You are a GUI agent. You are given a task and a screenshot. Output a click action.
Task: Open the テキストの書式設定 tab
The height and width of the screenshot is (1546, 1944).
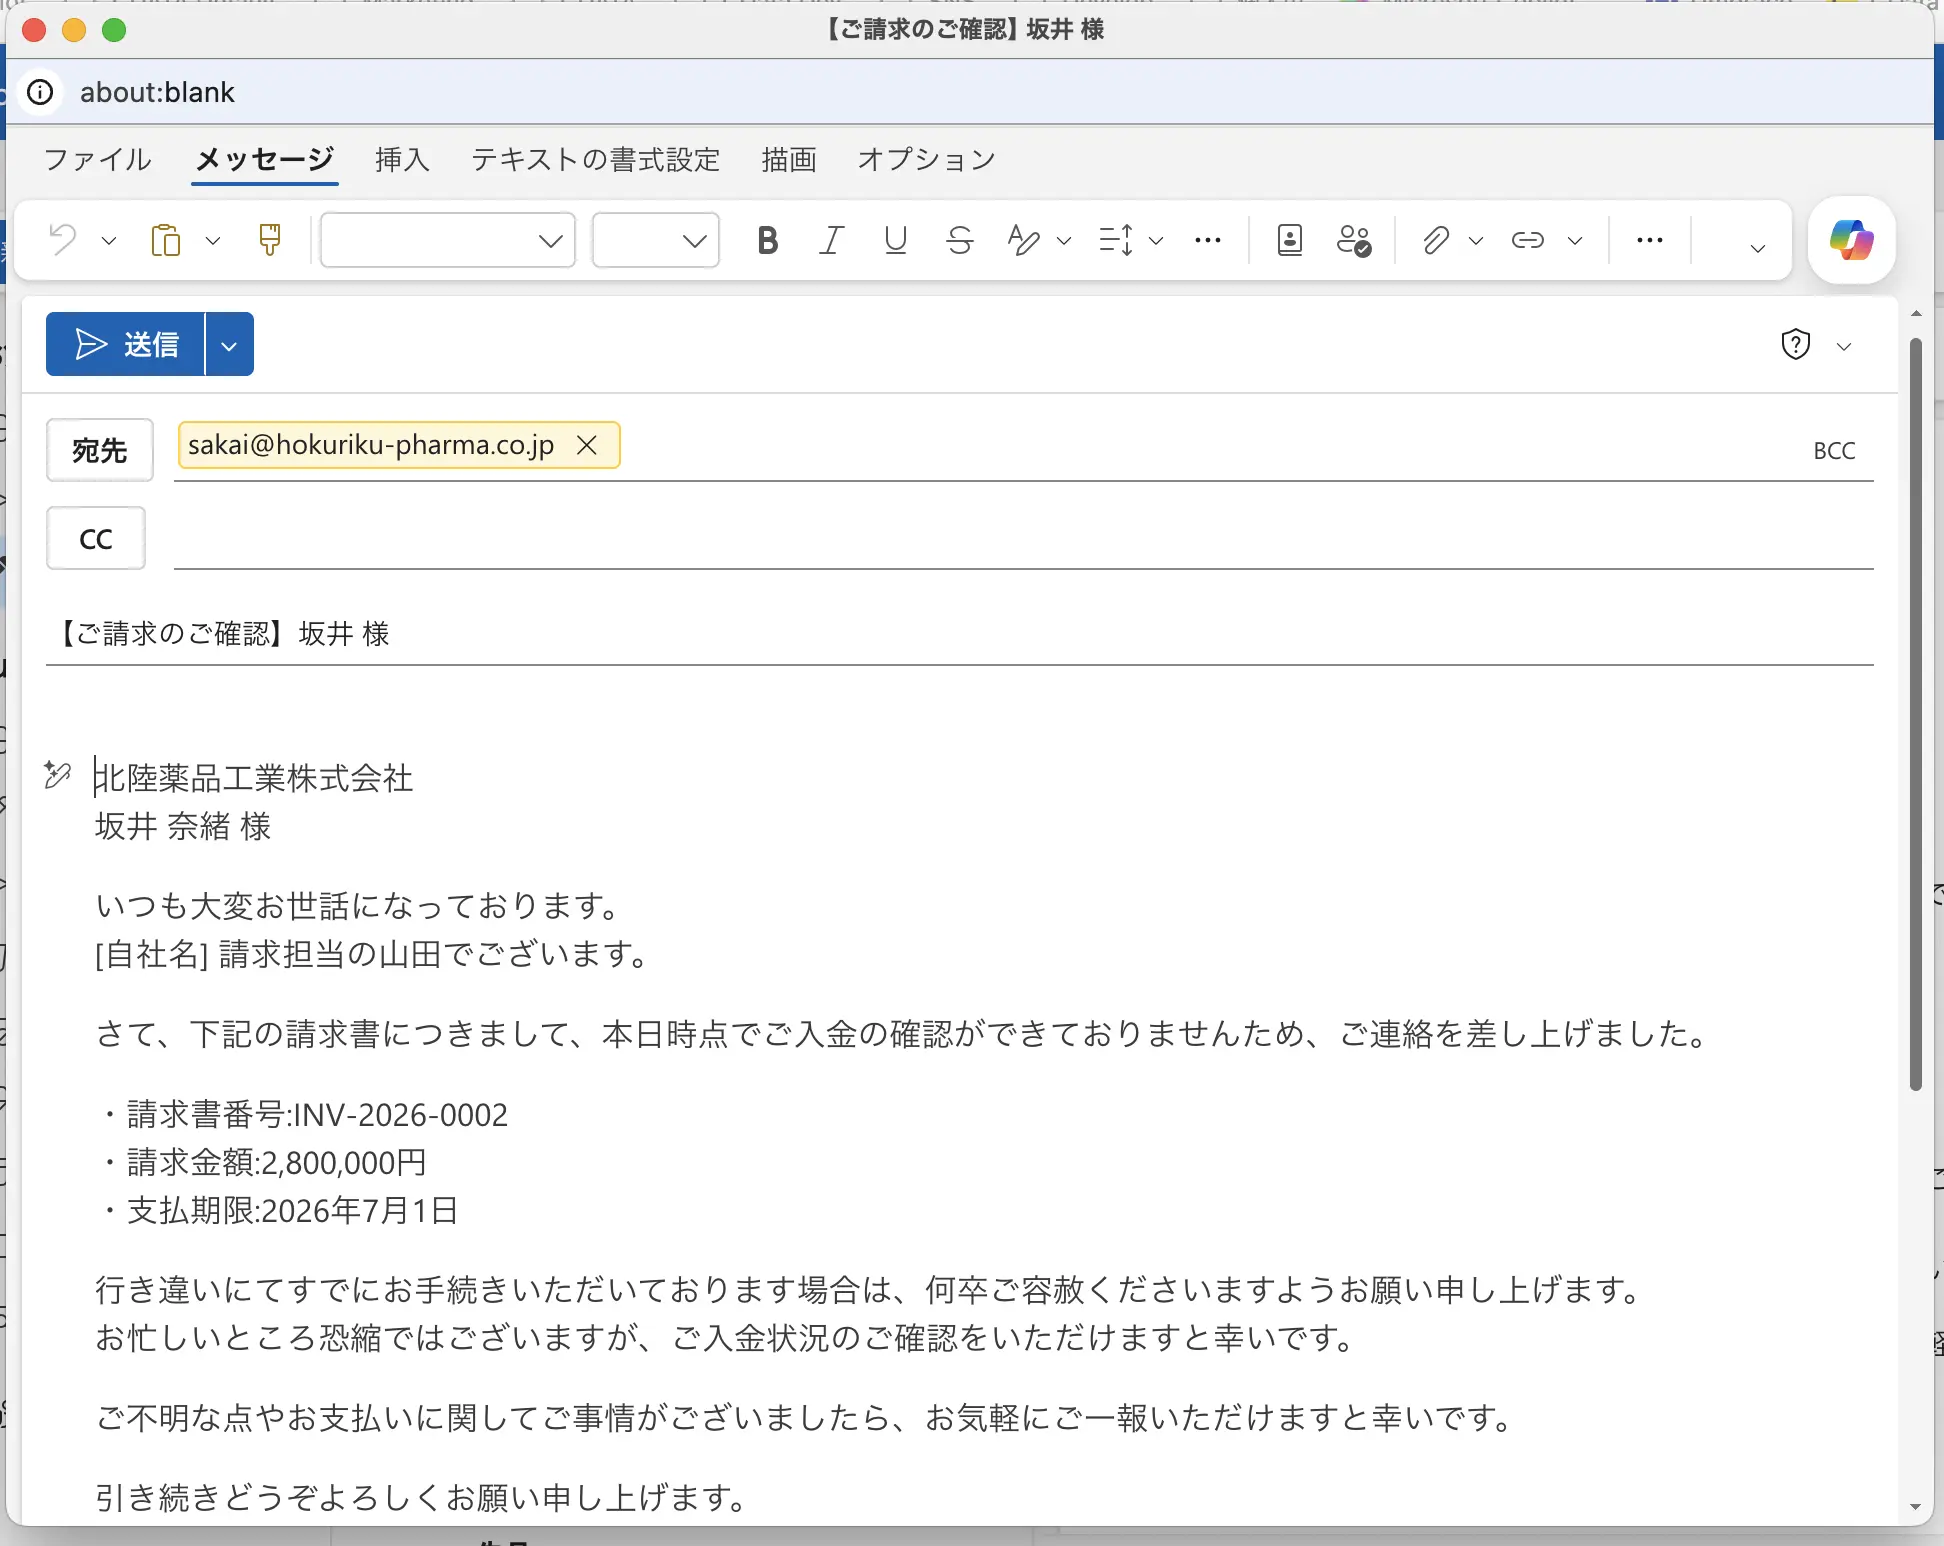(596, 159)
